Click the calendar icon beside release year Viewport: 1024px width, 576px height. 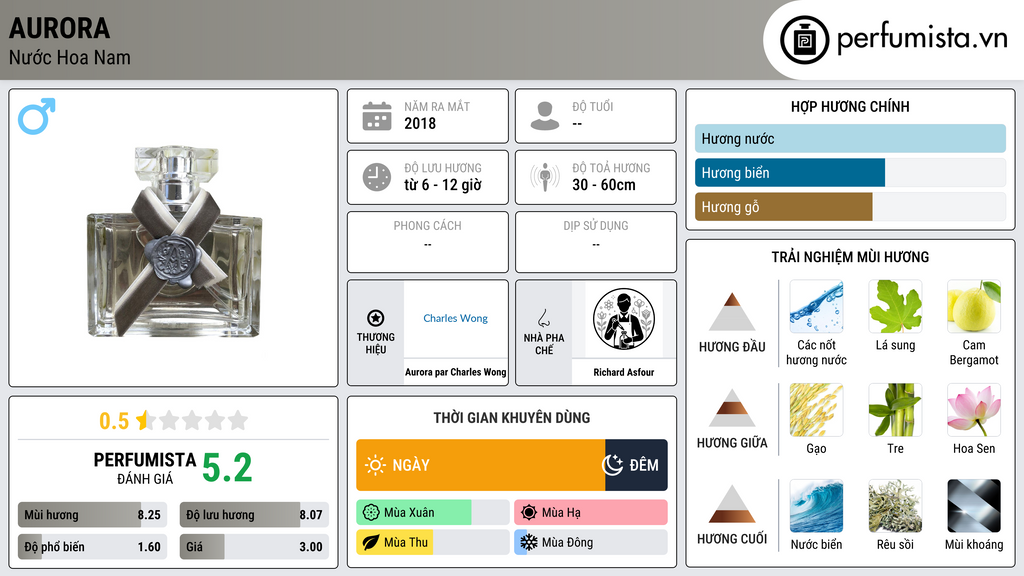point(377,116)
